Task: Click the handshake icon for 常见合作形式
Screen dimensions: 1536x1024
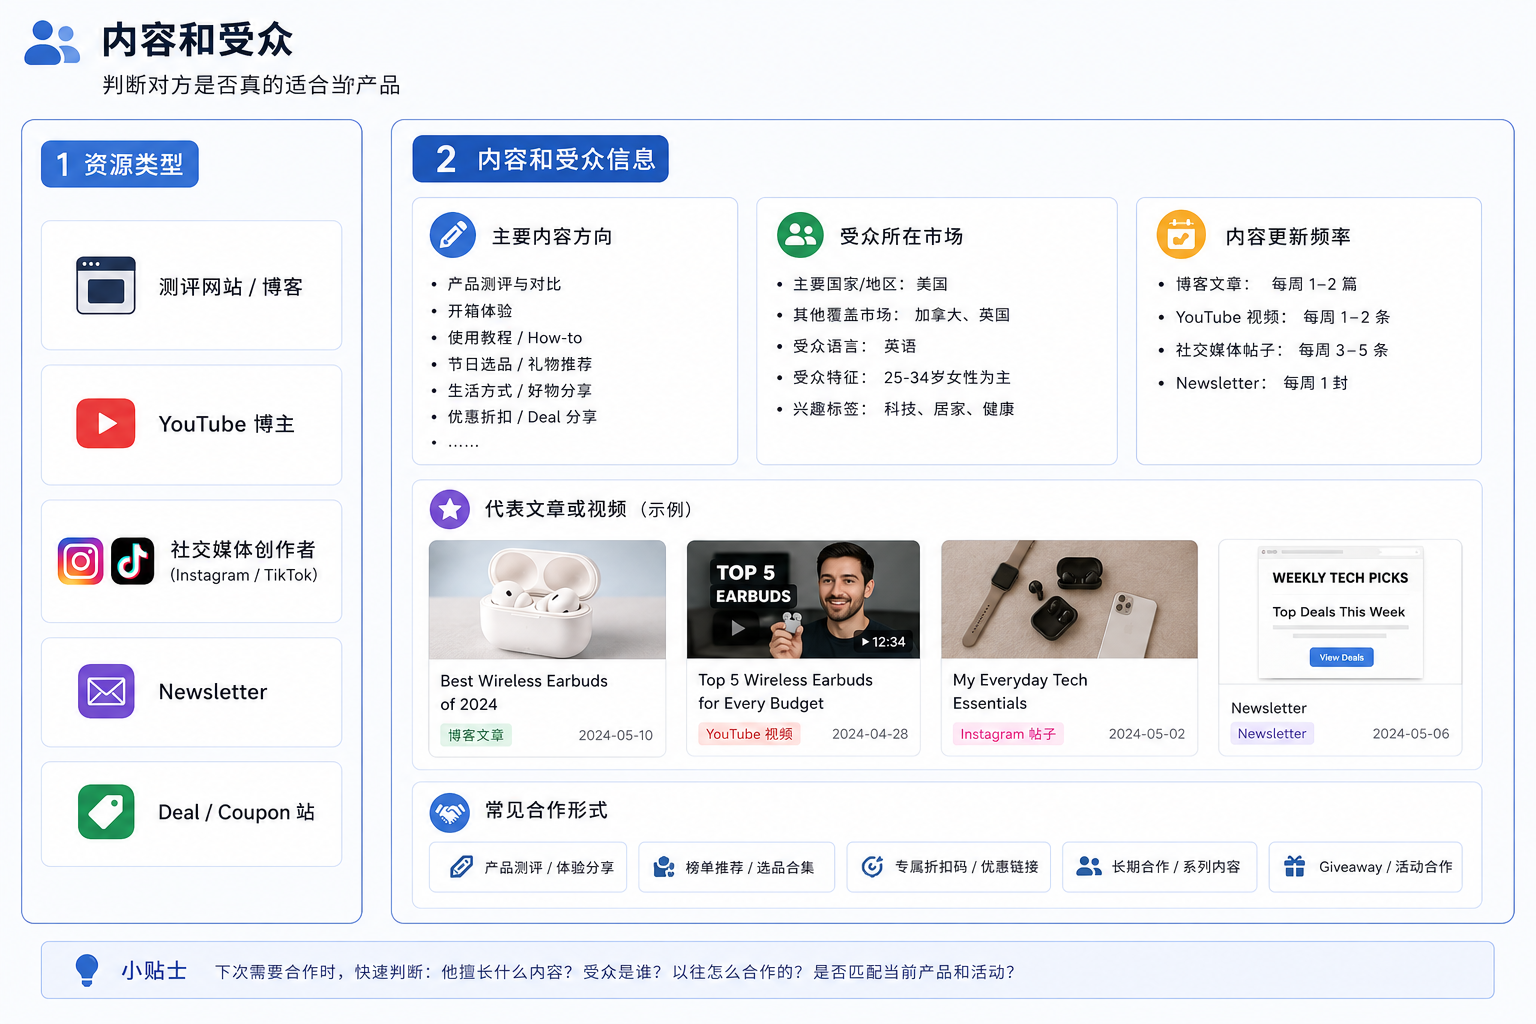Action: point(450,812)
